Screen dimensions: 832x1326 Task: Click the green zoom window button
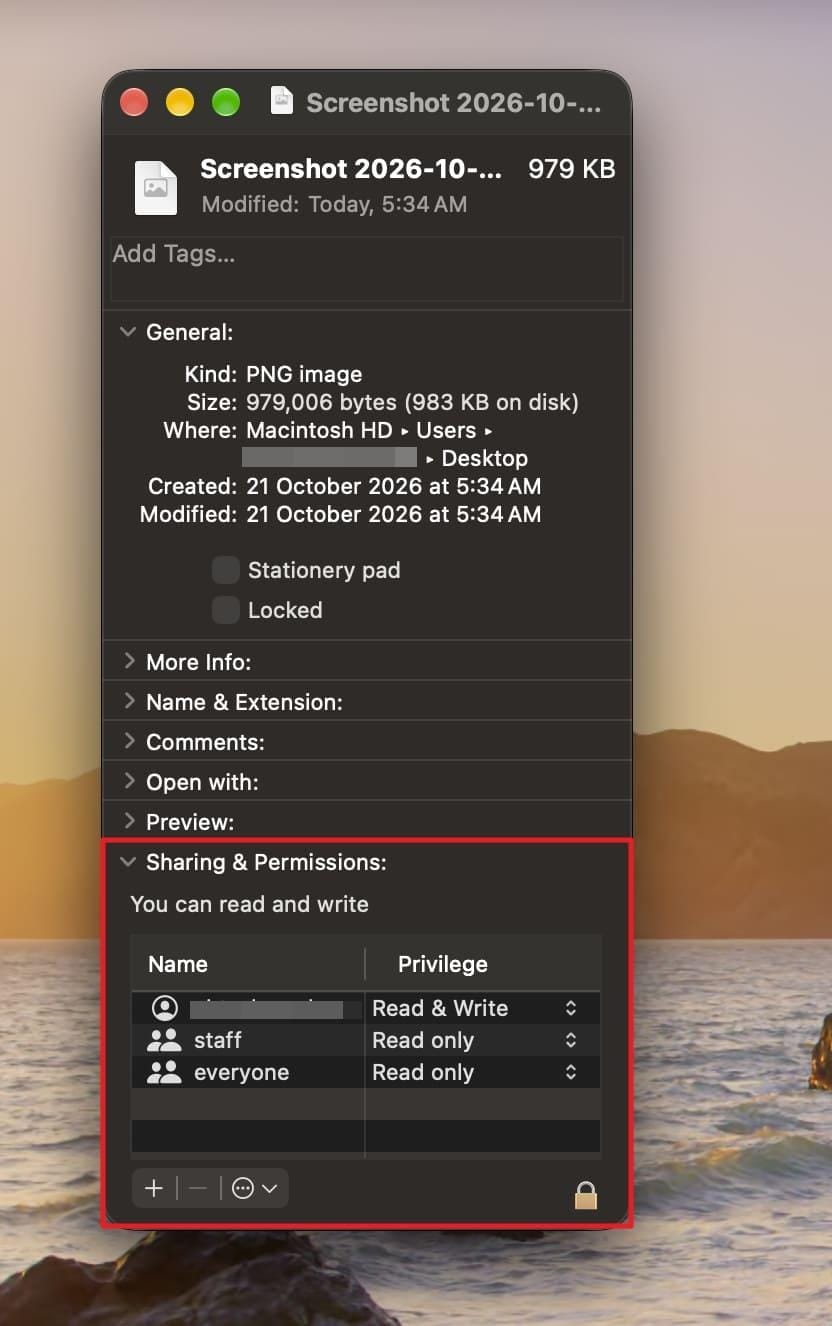point(226,102)
